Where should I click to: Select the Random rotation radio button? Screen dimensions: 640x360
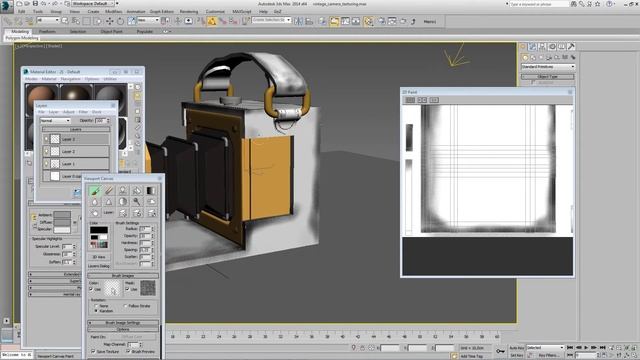click(96, 311)
